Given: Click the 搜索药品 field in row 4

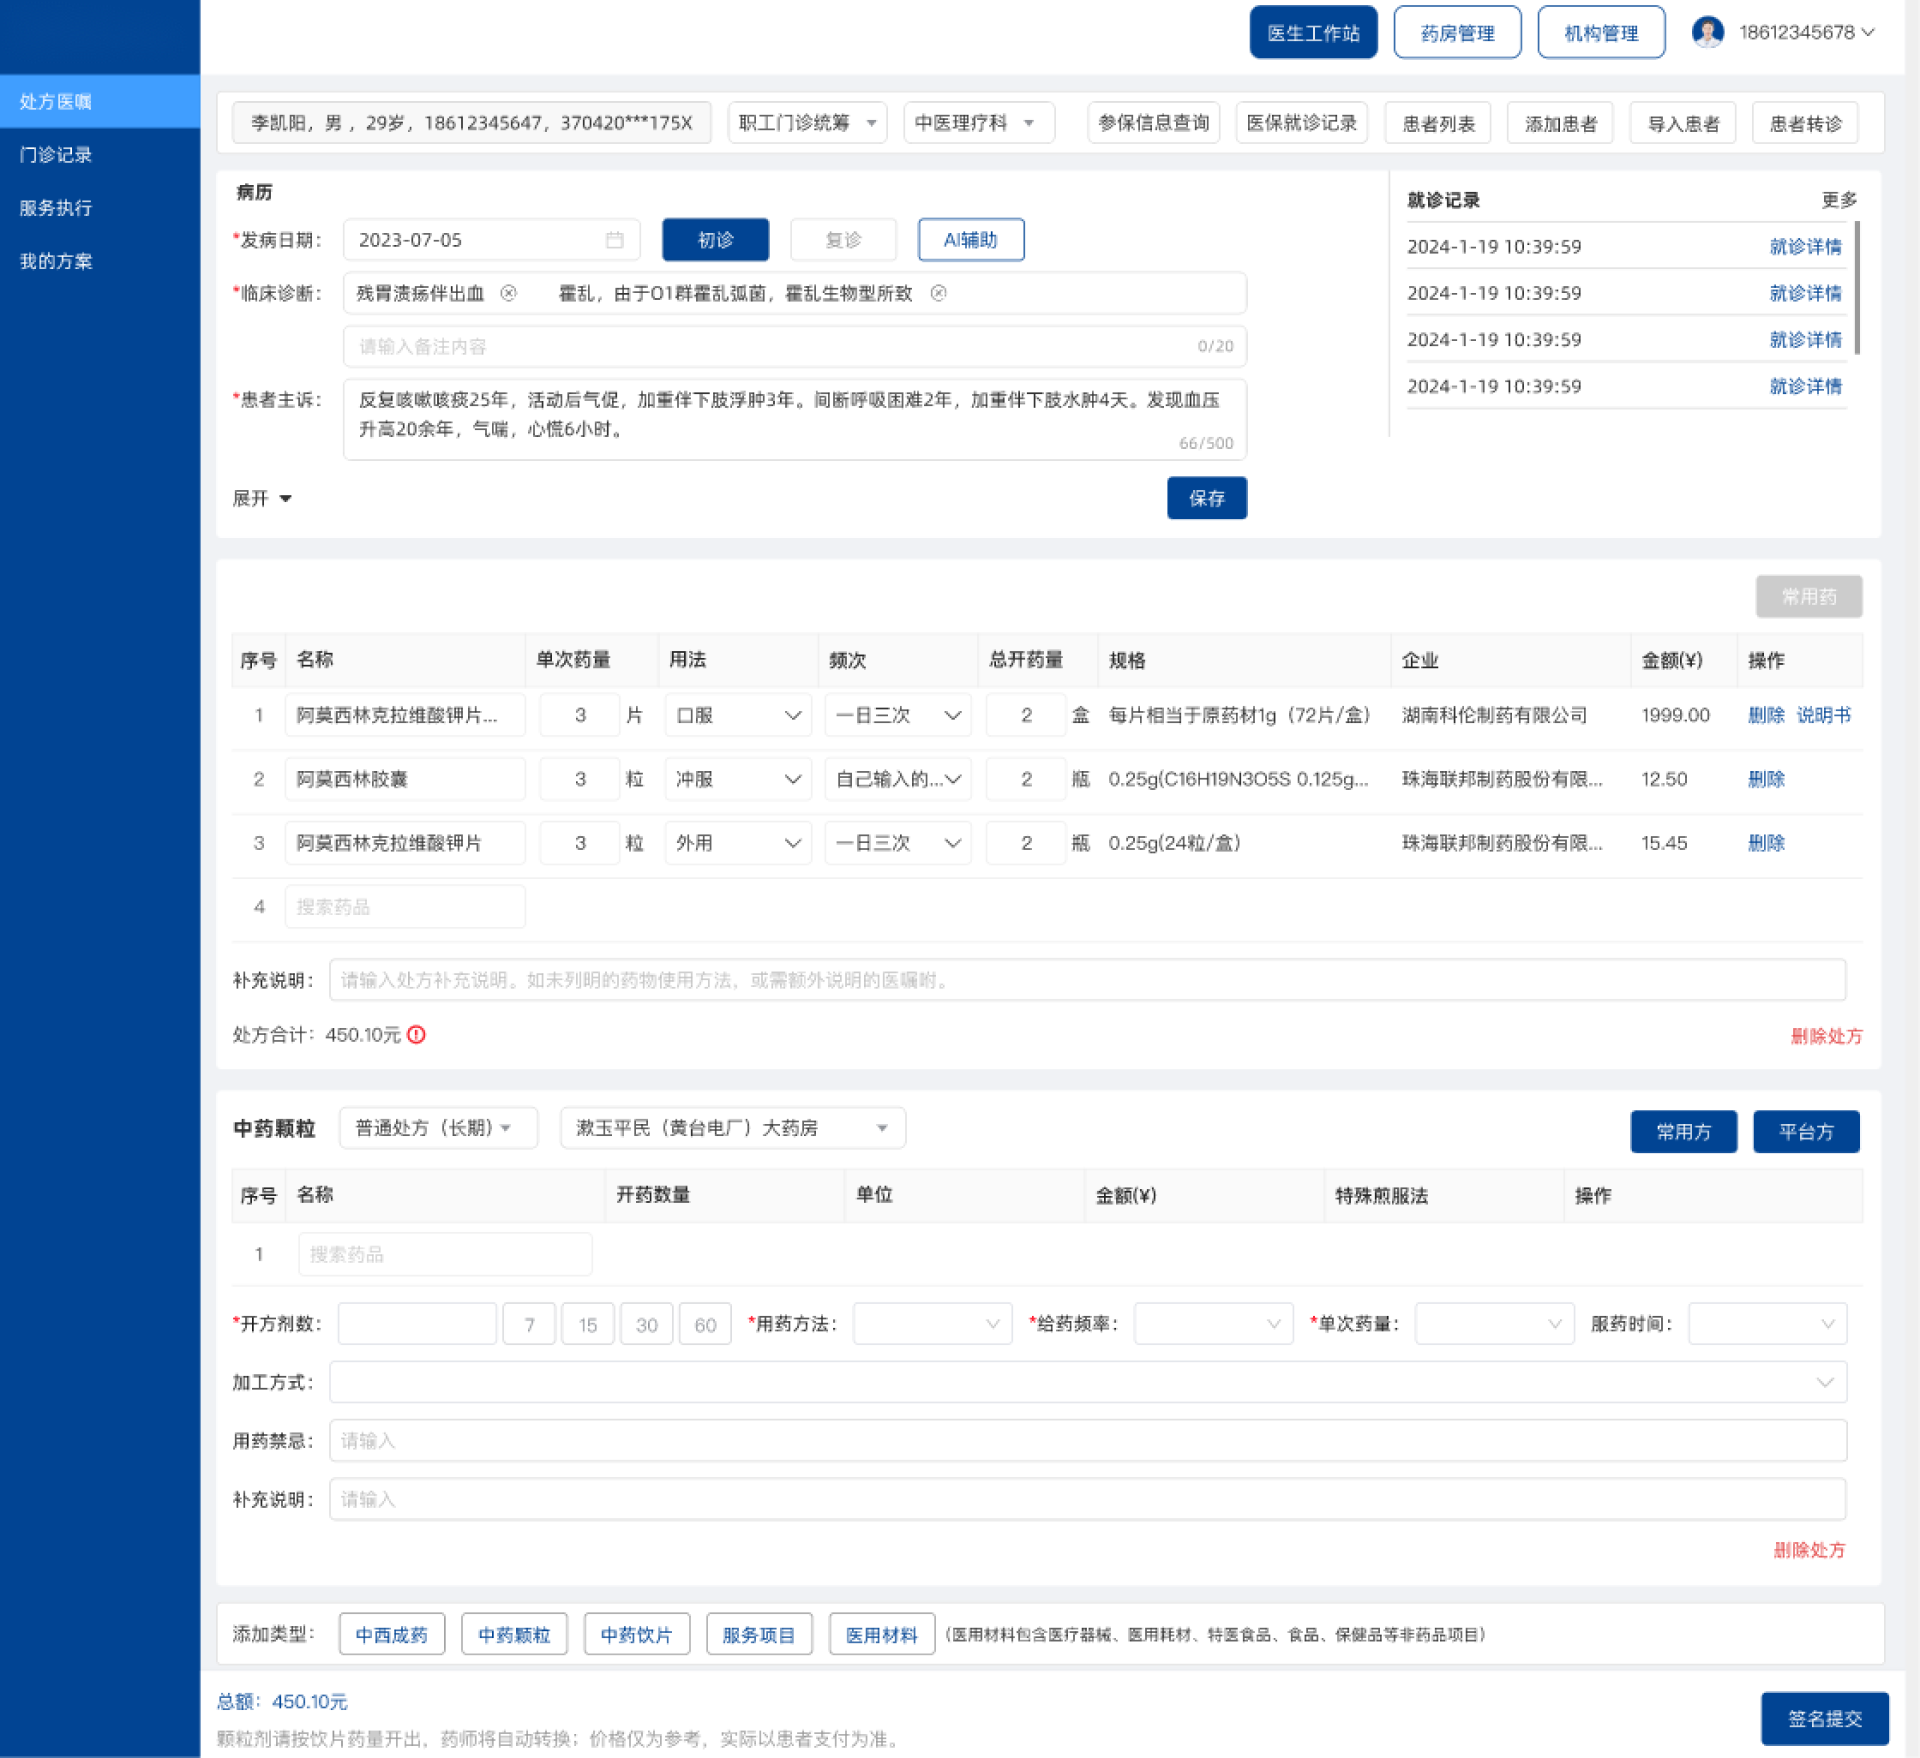Looking at the screenshot, I should [x=405, y=907].
